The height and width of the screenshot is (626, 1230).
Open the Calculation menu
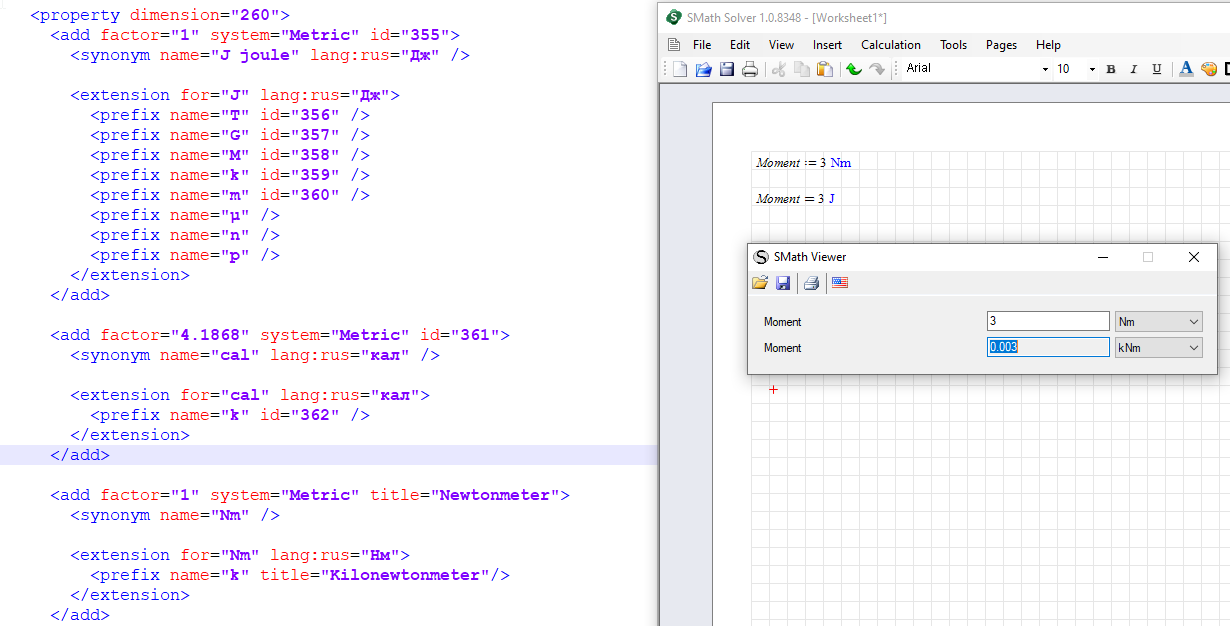pos(890,45)
